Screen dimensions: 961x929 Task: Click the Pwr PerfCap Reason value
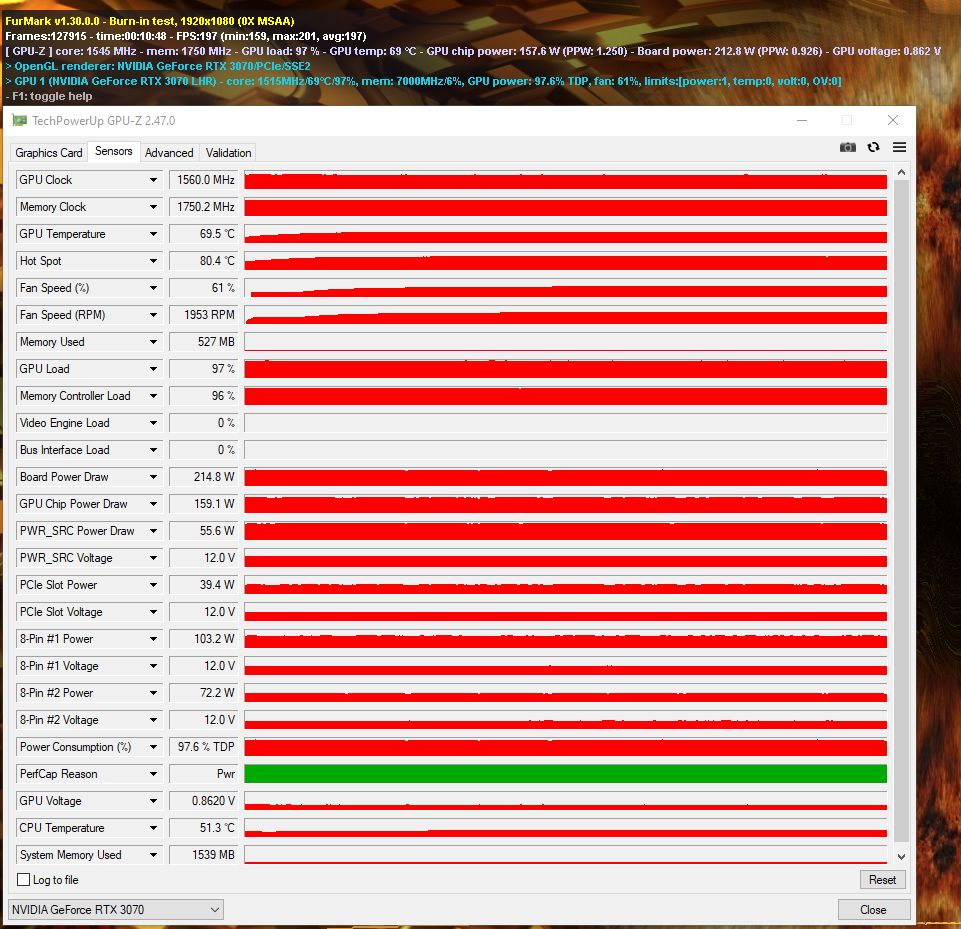point(205,773)
